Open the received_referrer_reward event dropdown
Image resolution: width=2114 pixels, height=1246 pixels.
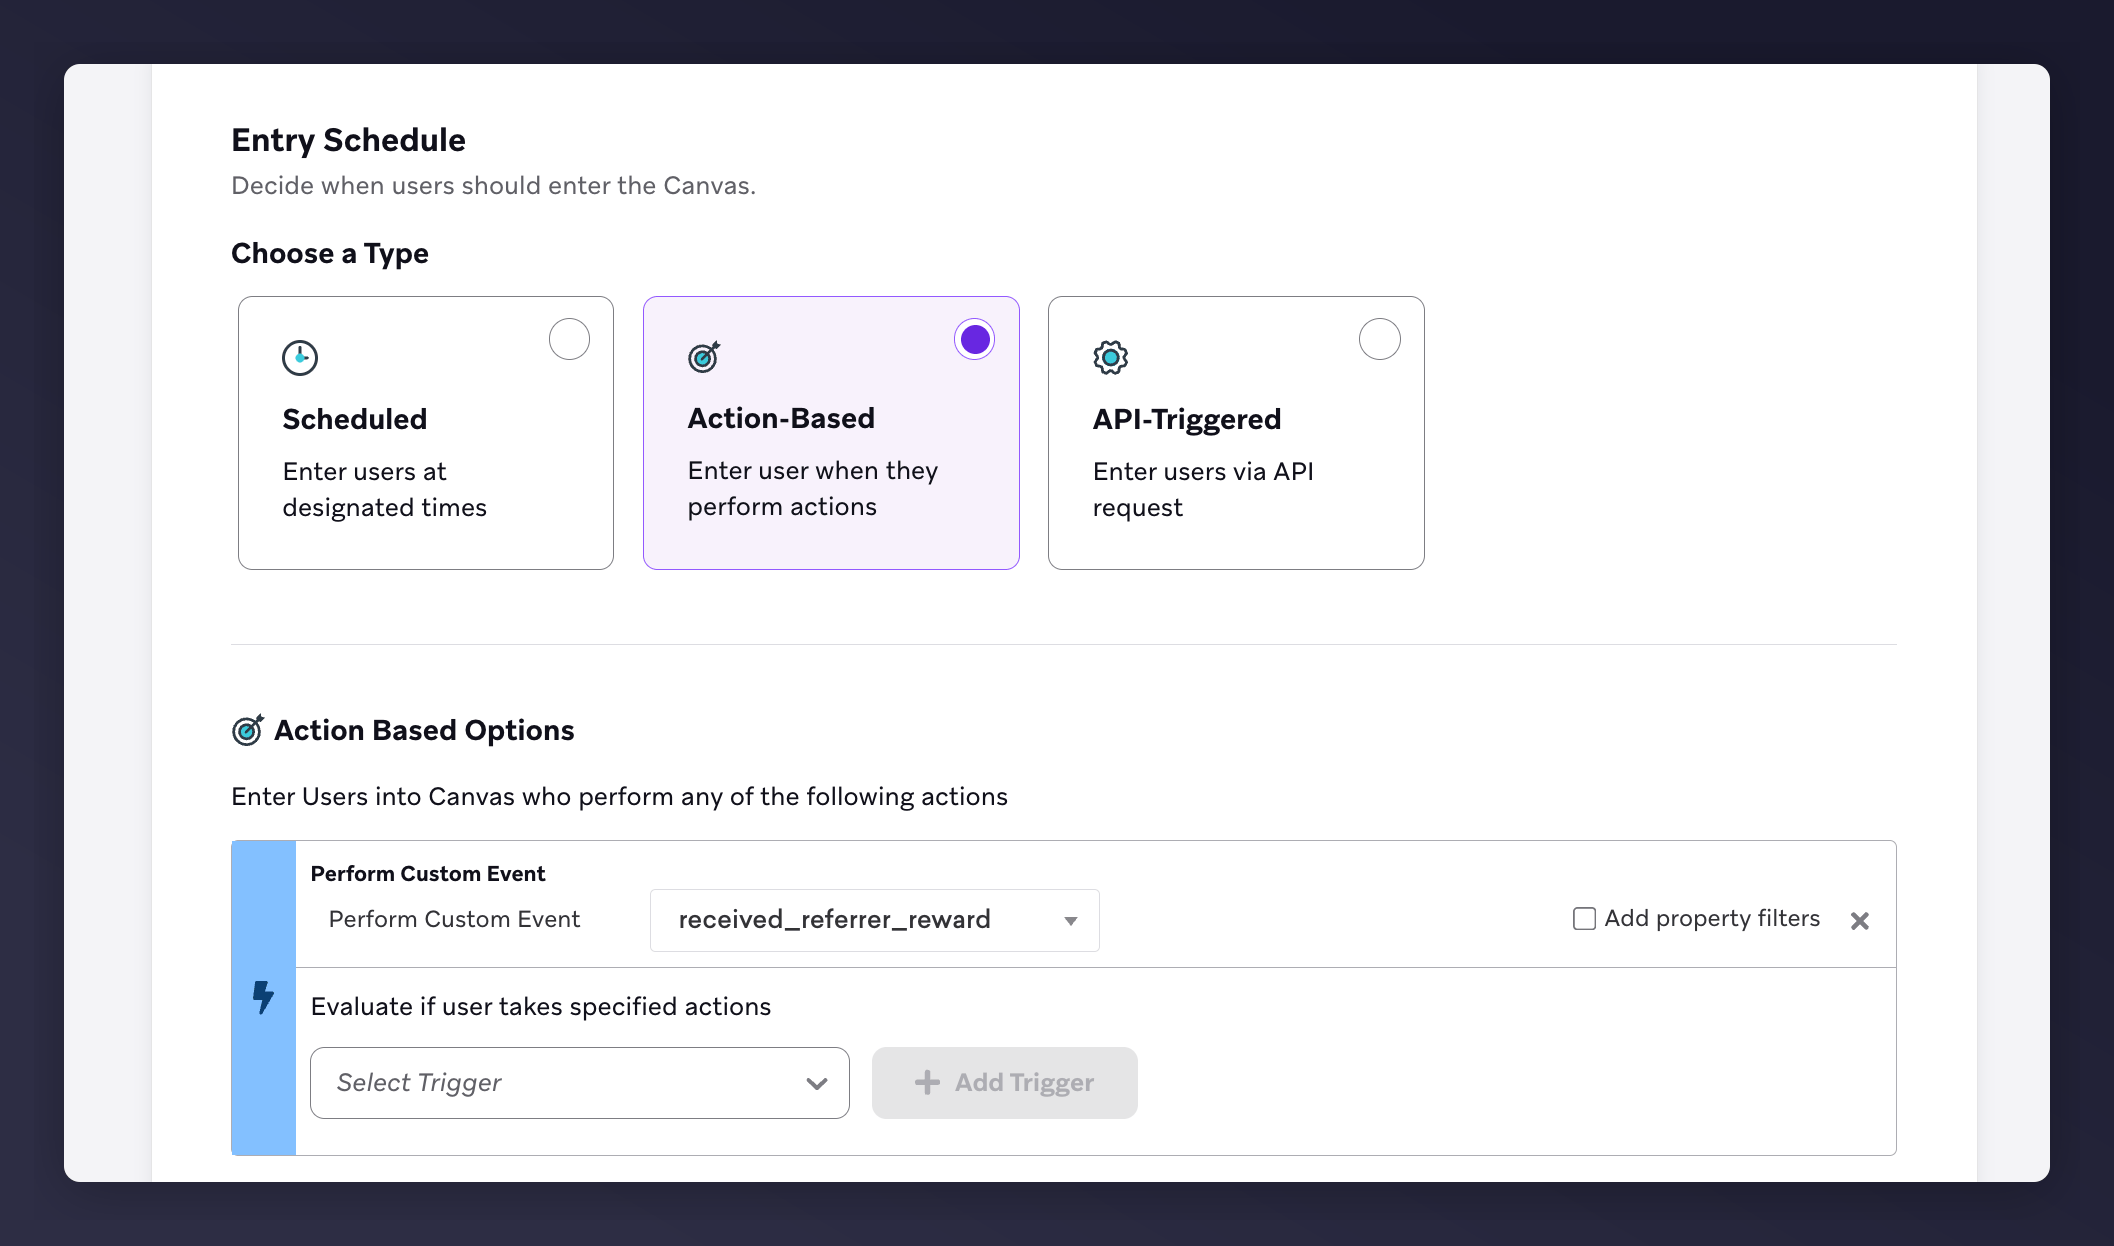(x=875, y=920)
